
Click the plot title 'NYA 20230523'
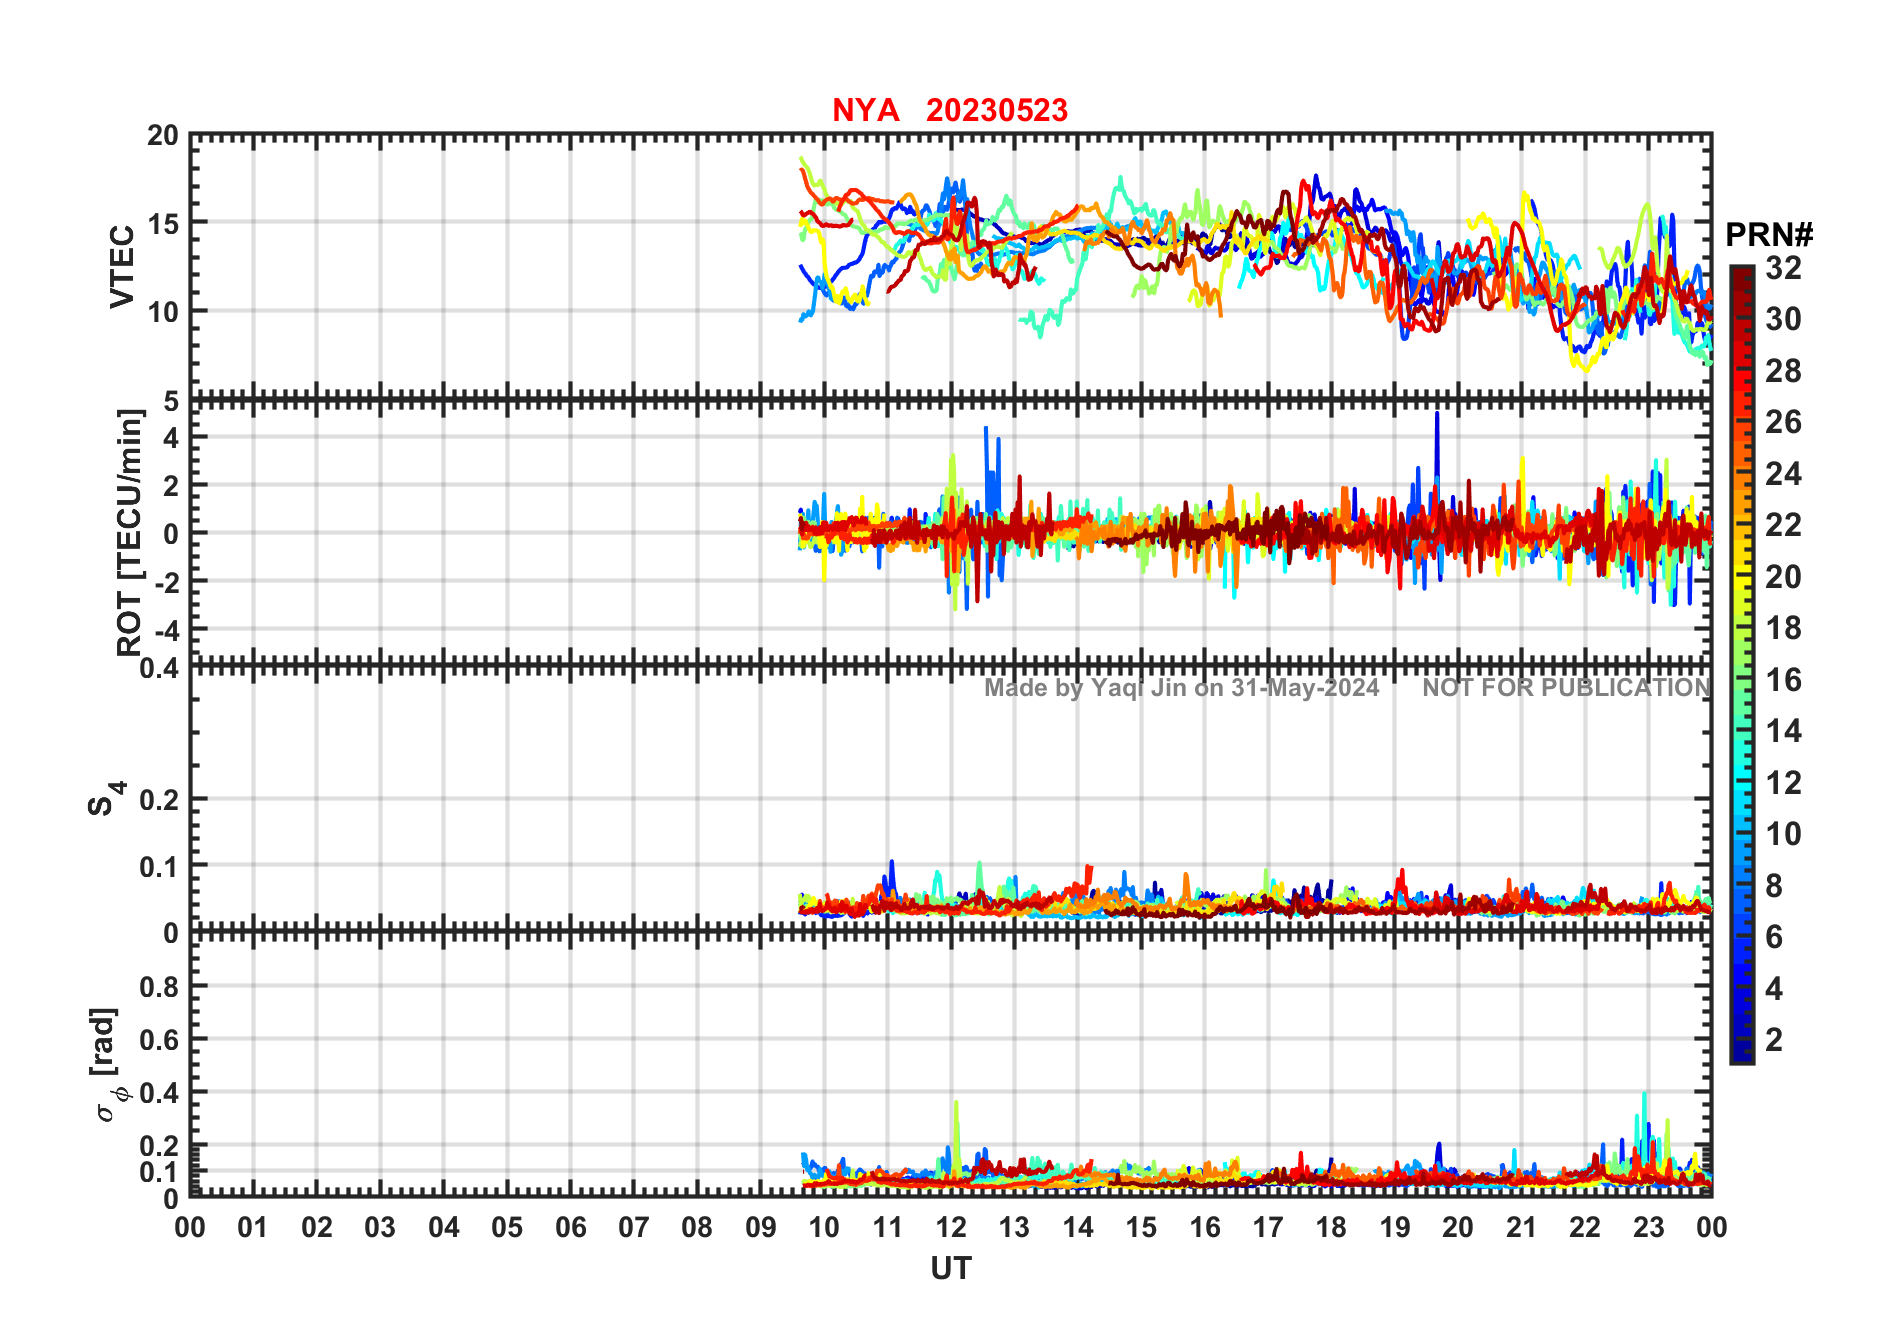pyautogui.click(x=950, y=110)
